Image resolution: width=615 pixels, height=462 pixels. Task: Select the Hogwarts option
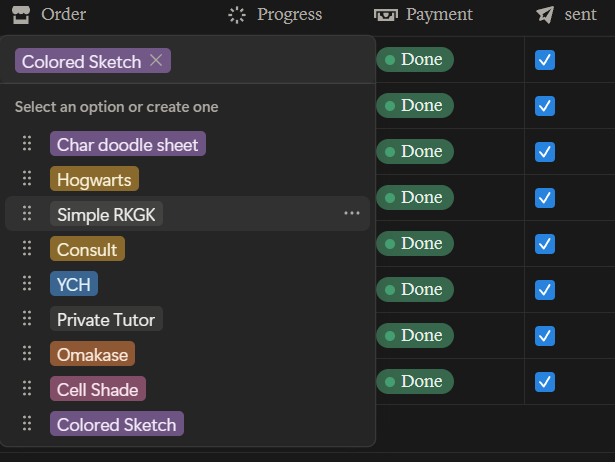[94, 178]
